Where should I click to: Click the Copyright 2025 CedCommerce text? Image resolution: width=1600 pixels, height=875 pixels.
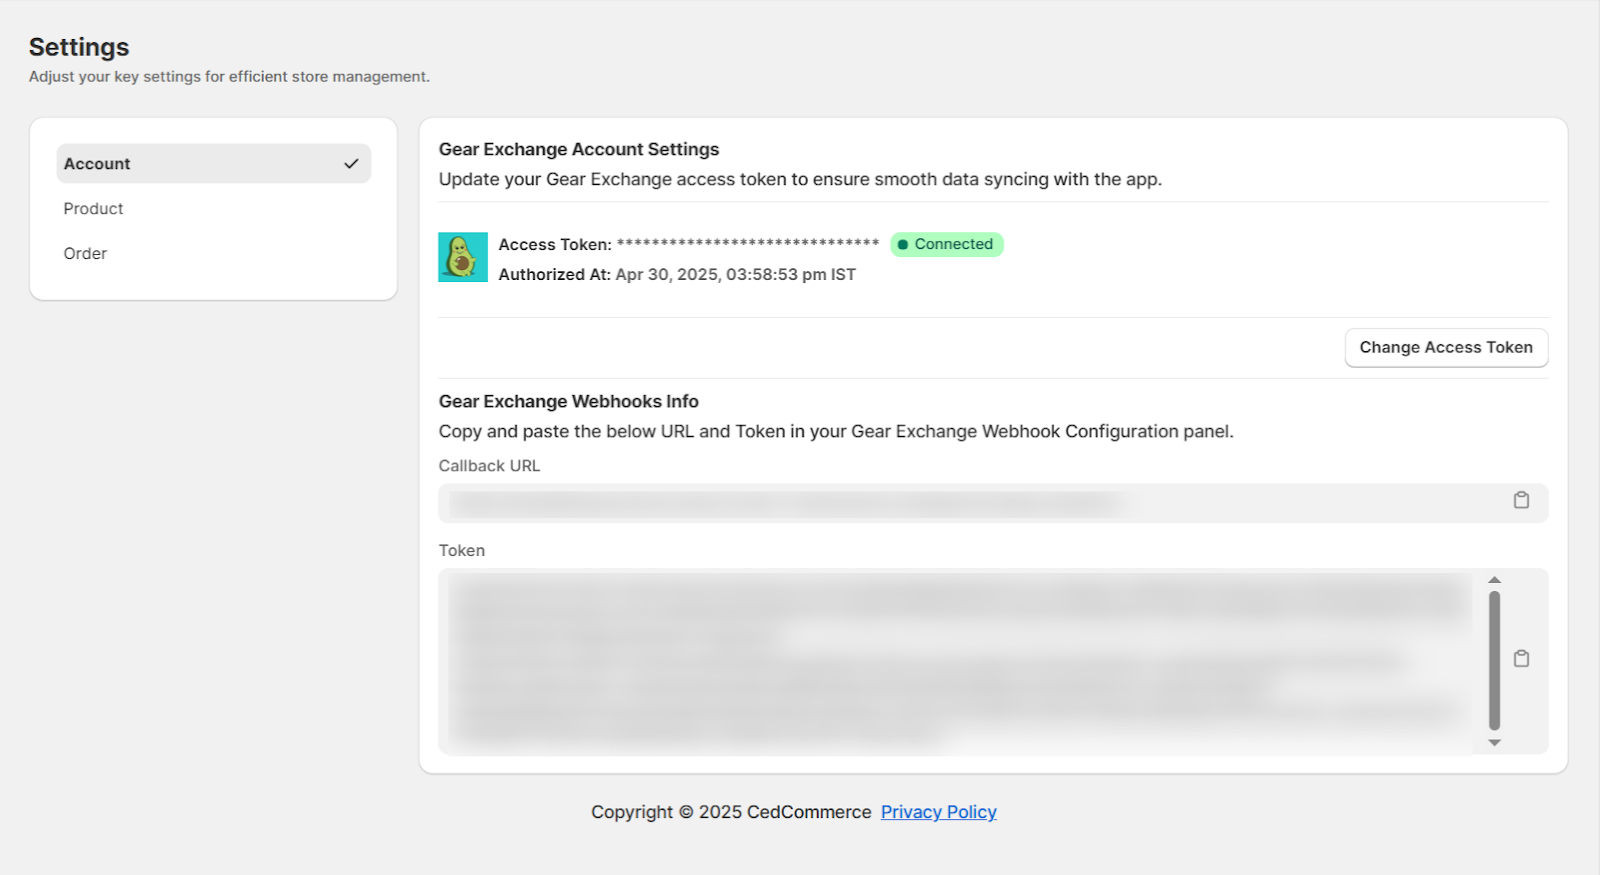(731, 812)
